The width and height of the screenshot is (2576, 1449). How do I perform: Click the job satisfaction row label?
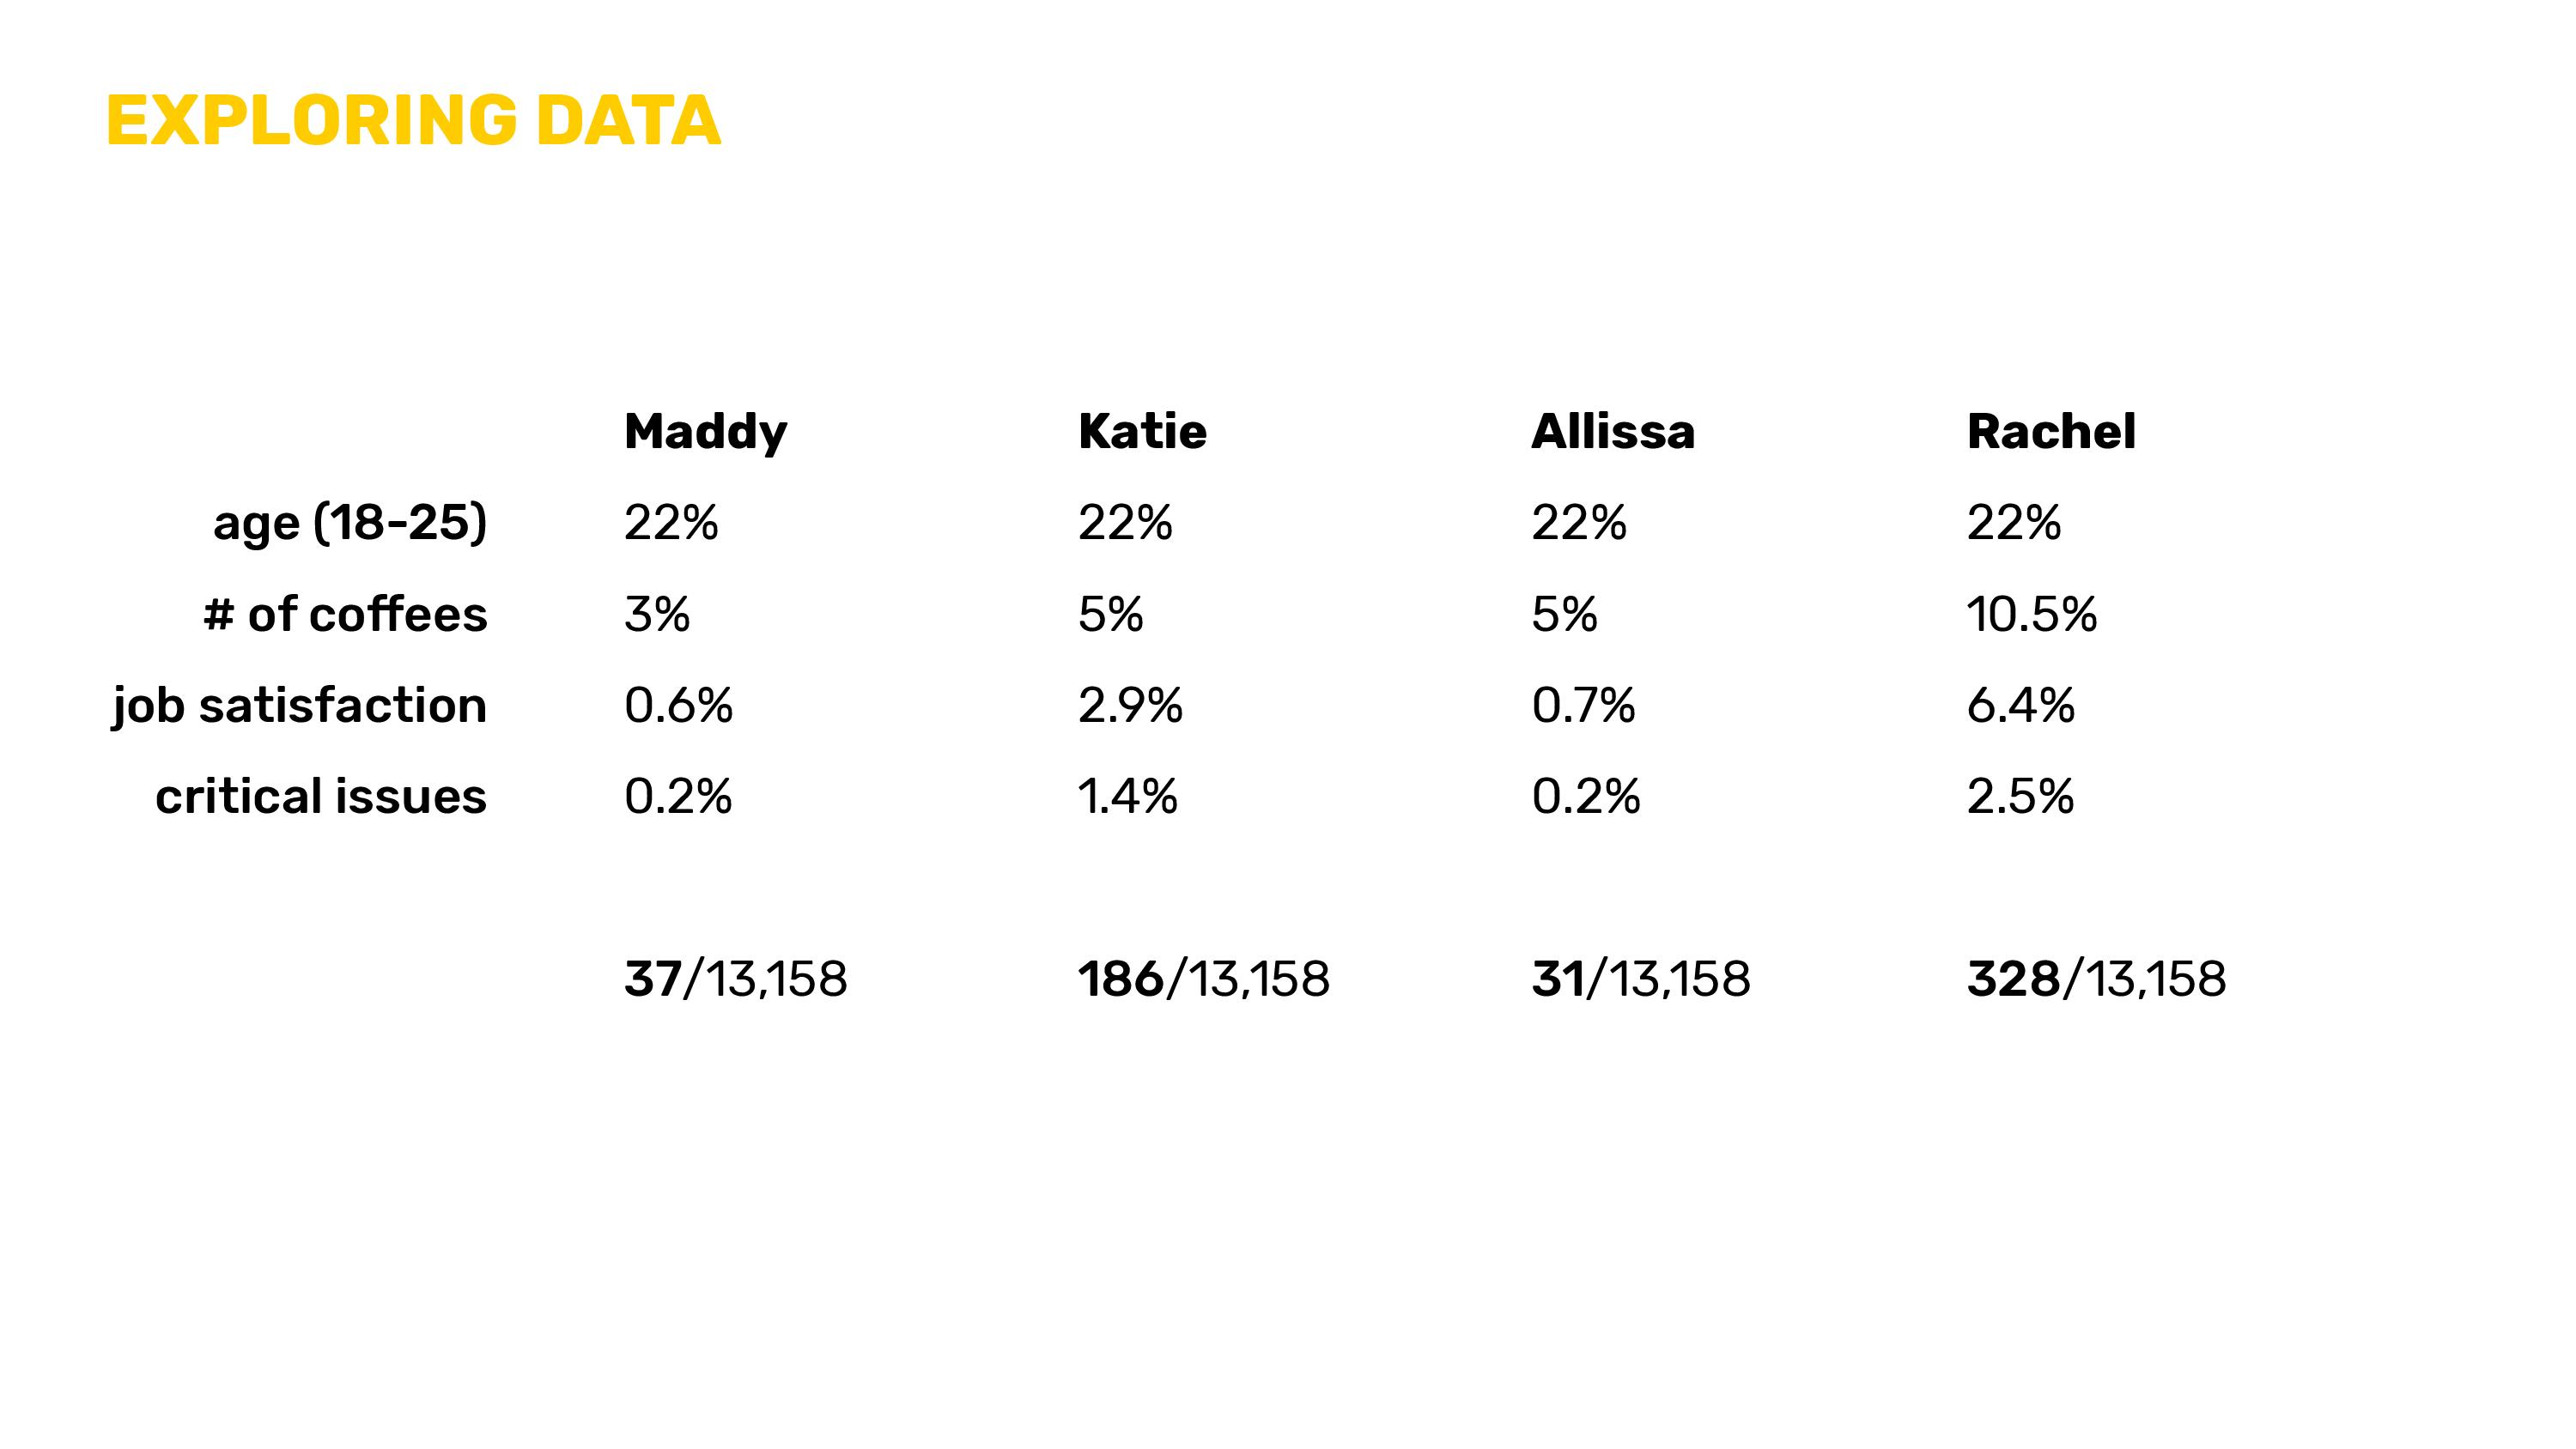[299, 706]
